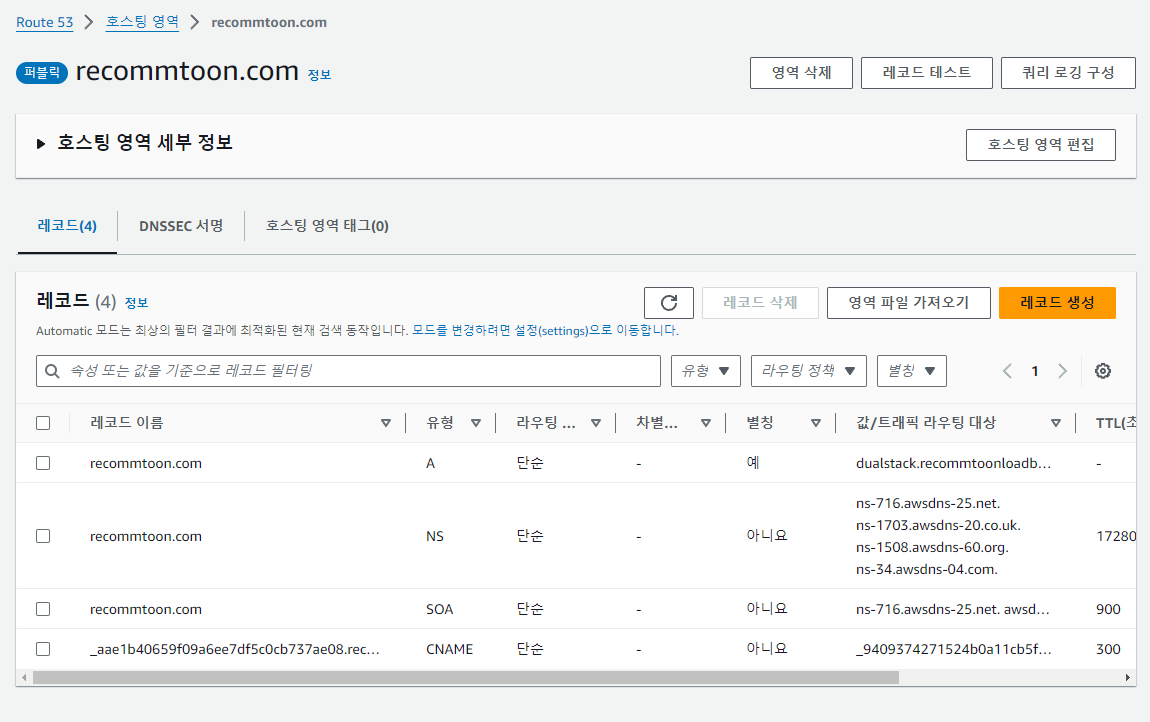Screen dimensions: 1150x722
Task: Click SOA type cell
Action: [439, 609]
